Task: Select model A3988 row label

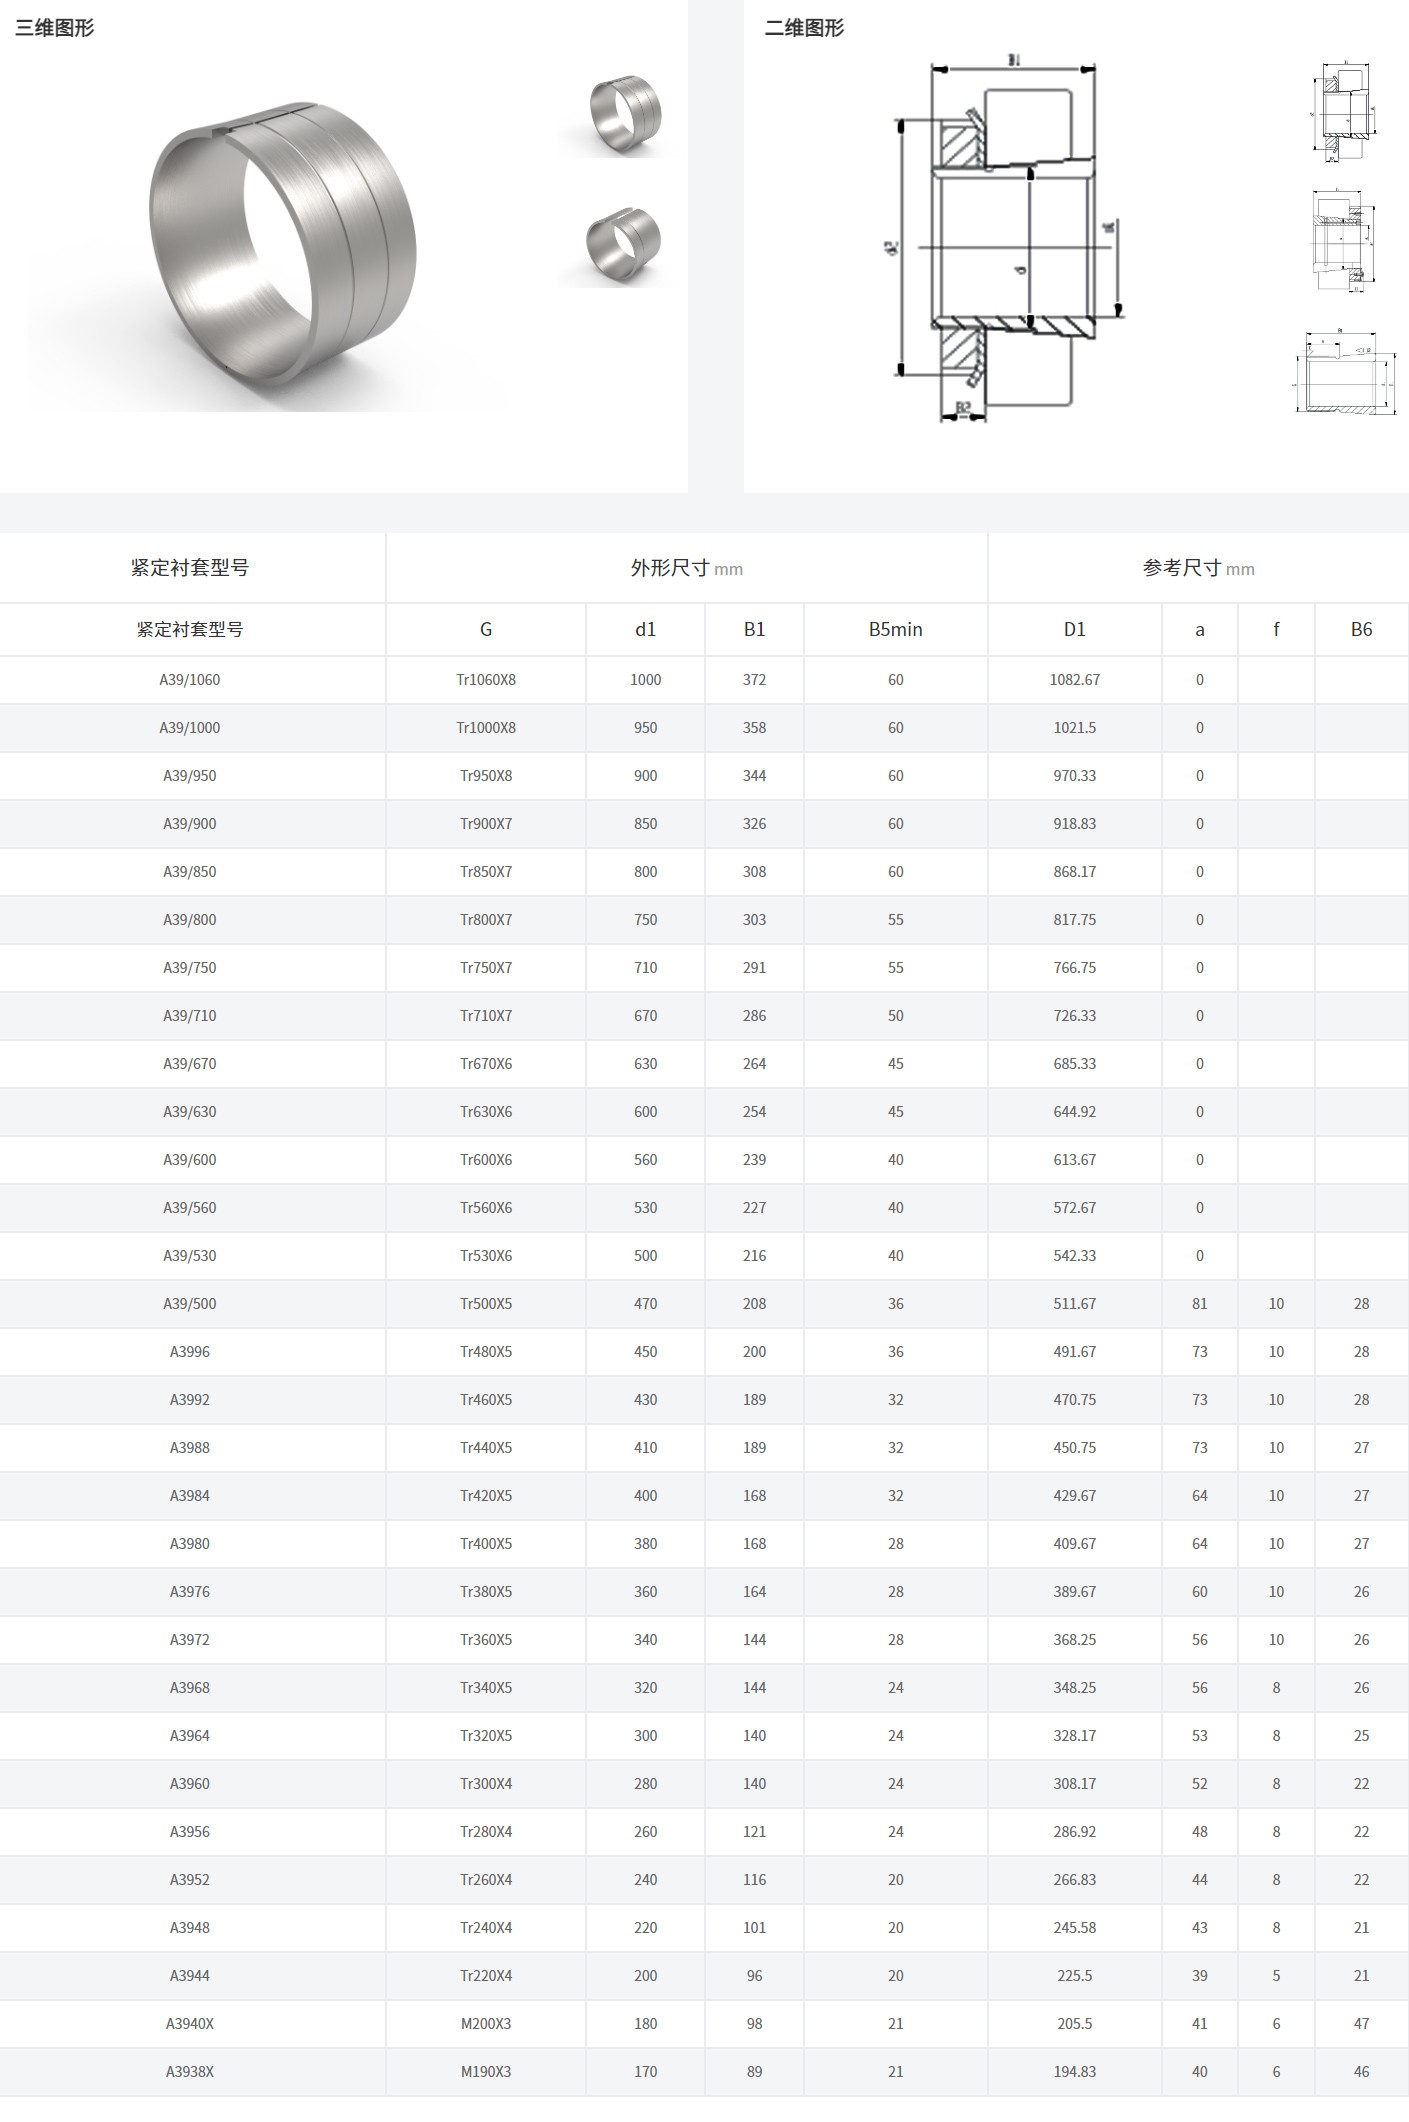Action: [x=190, y=1448]
